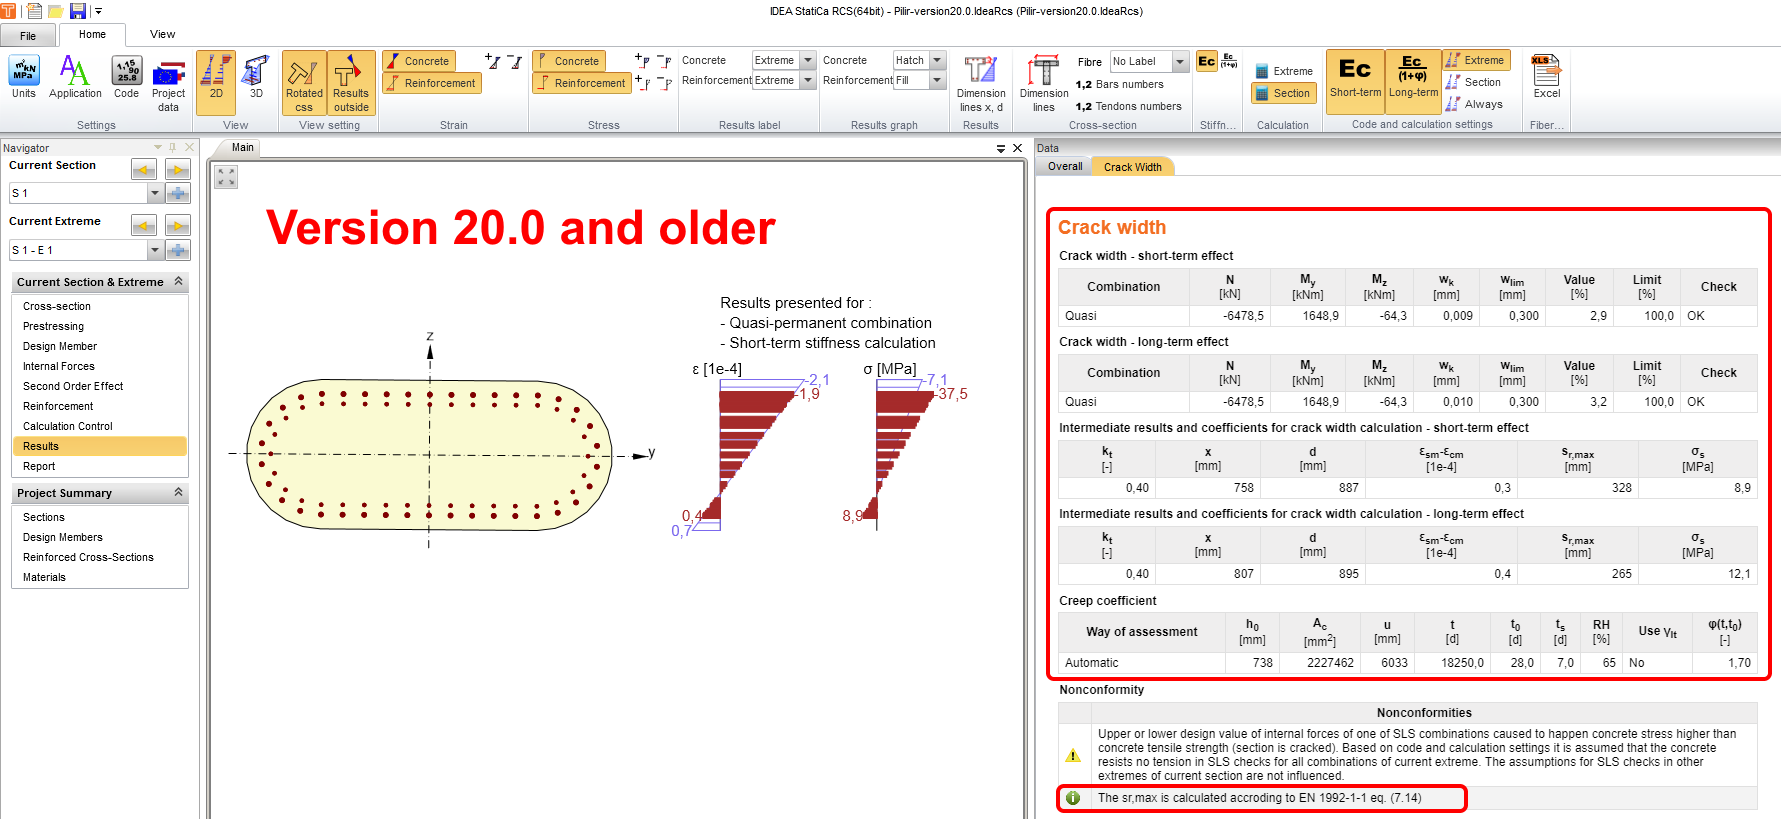
Task: Open the Current Section S 1 dropdown
Action: tap(155, 193)
